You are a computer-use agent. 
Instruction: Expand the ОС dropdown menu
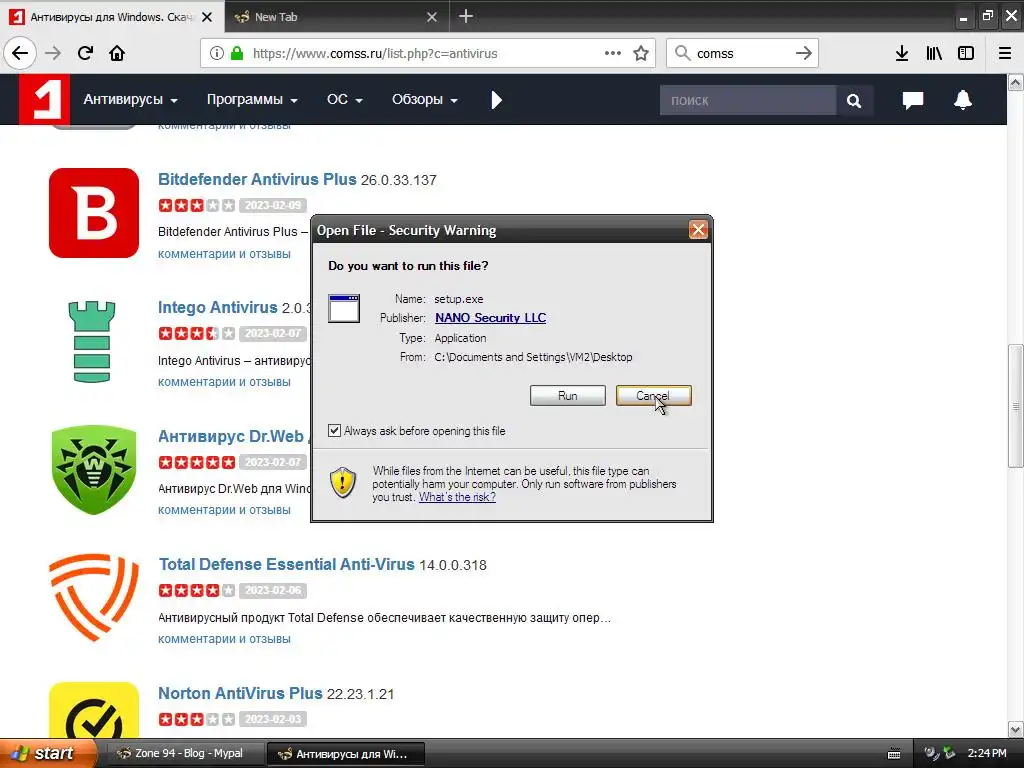click(x=344, y=99)
